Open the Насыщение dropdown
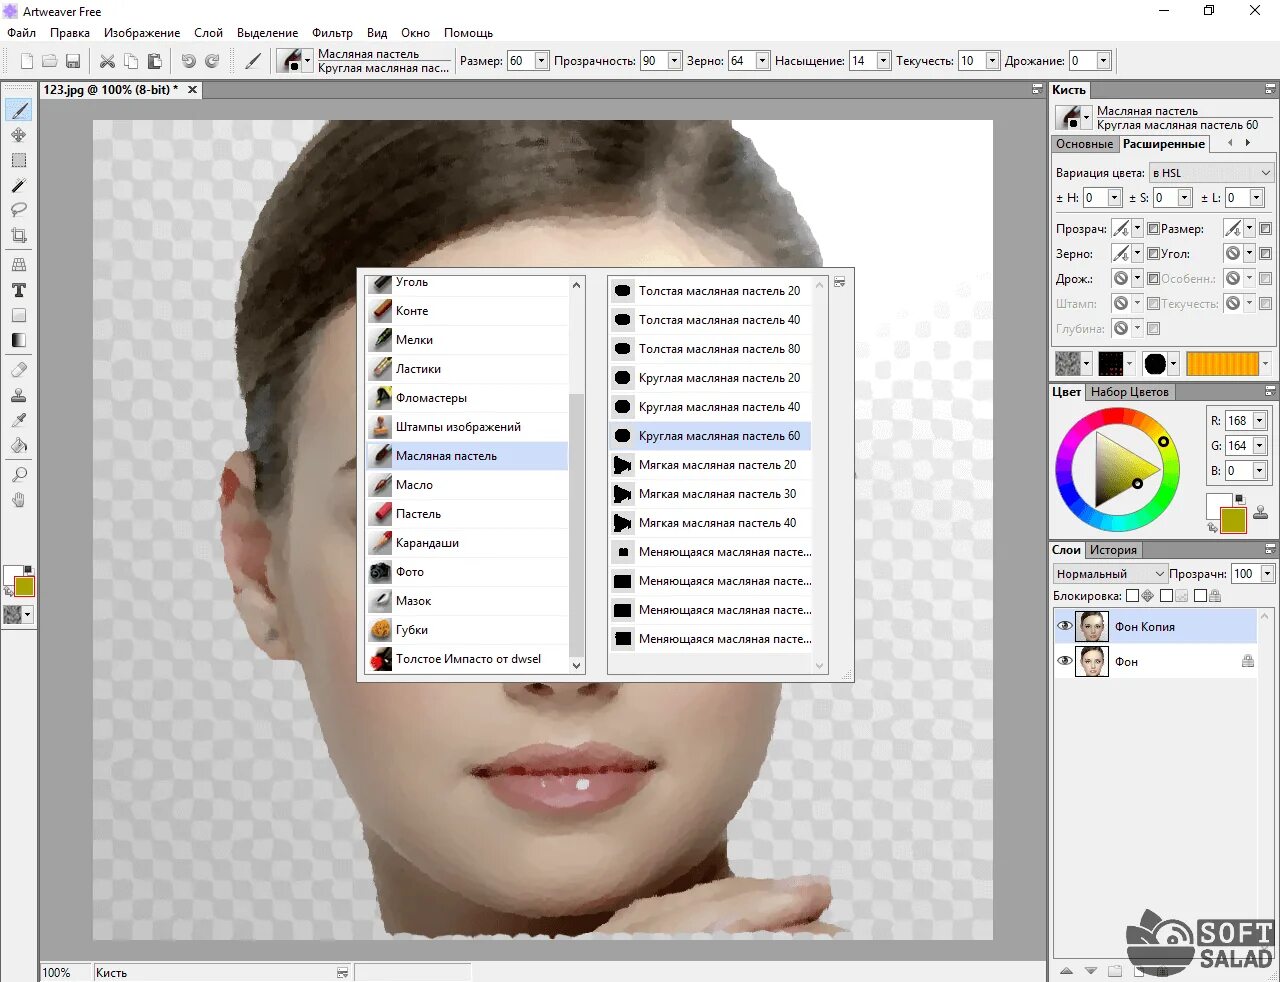The width and height of the screenshot is (1280, 982). coord(883,61)
